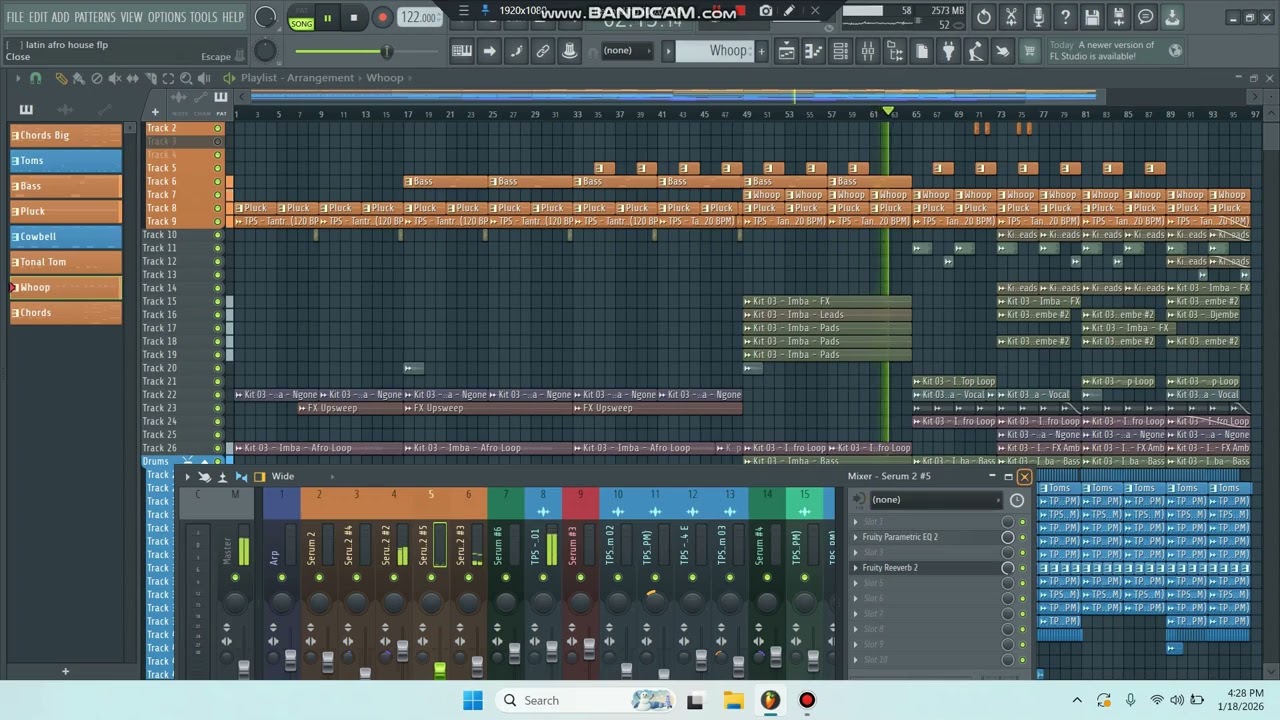
Task: Save the project with the floppy icon
Action: (x=1092, y=17)
